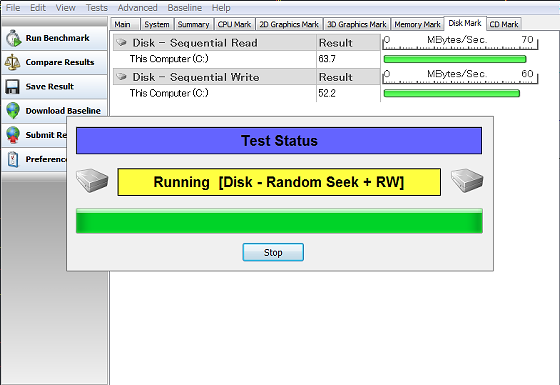Open the Advanced menu

click(138, 8)
